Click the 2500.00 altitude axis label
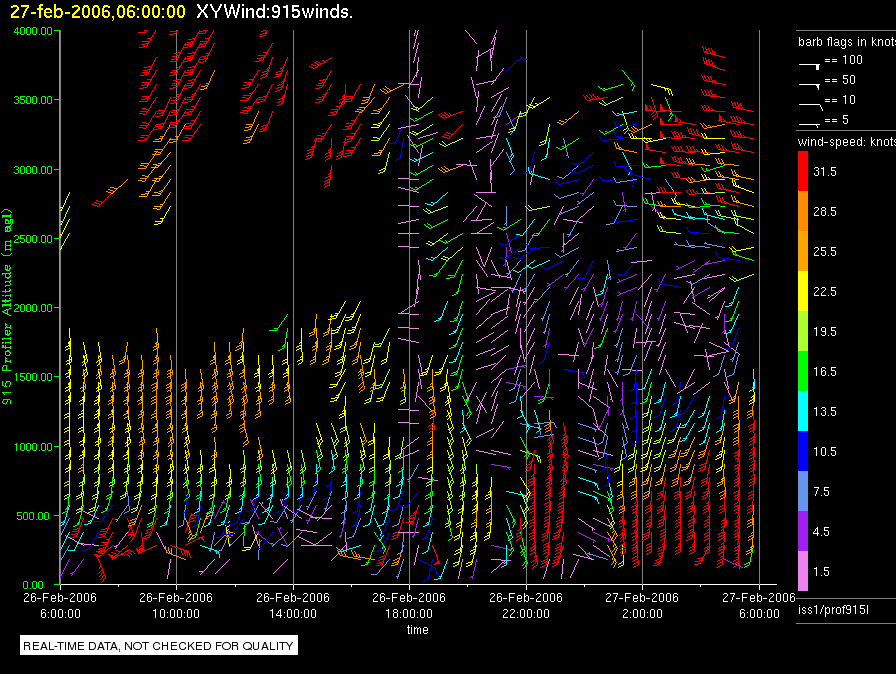This screenshot has width=896, height=674. (x=33, y=239)
